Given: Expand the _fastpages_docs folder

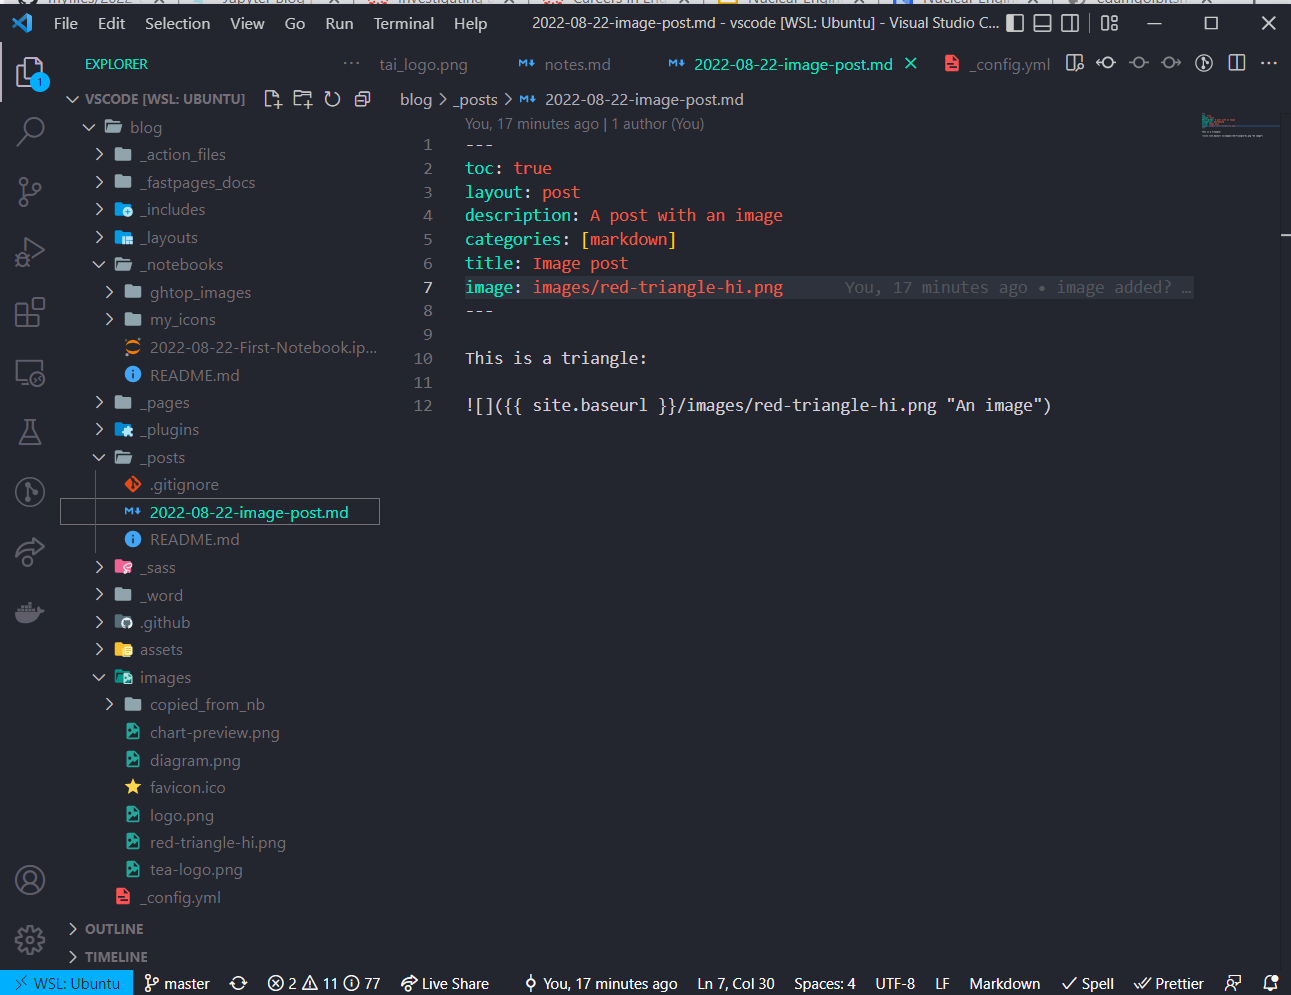Looking at the screenshot, I should [x=99, y=182].
